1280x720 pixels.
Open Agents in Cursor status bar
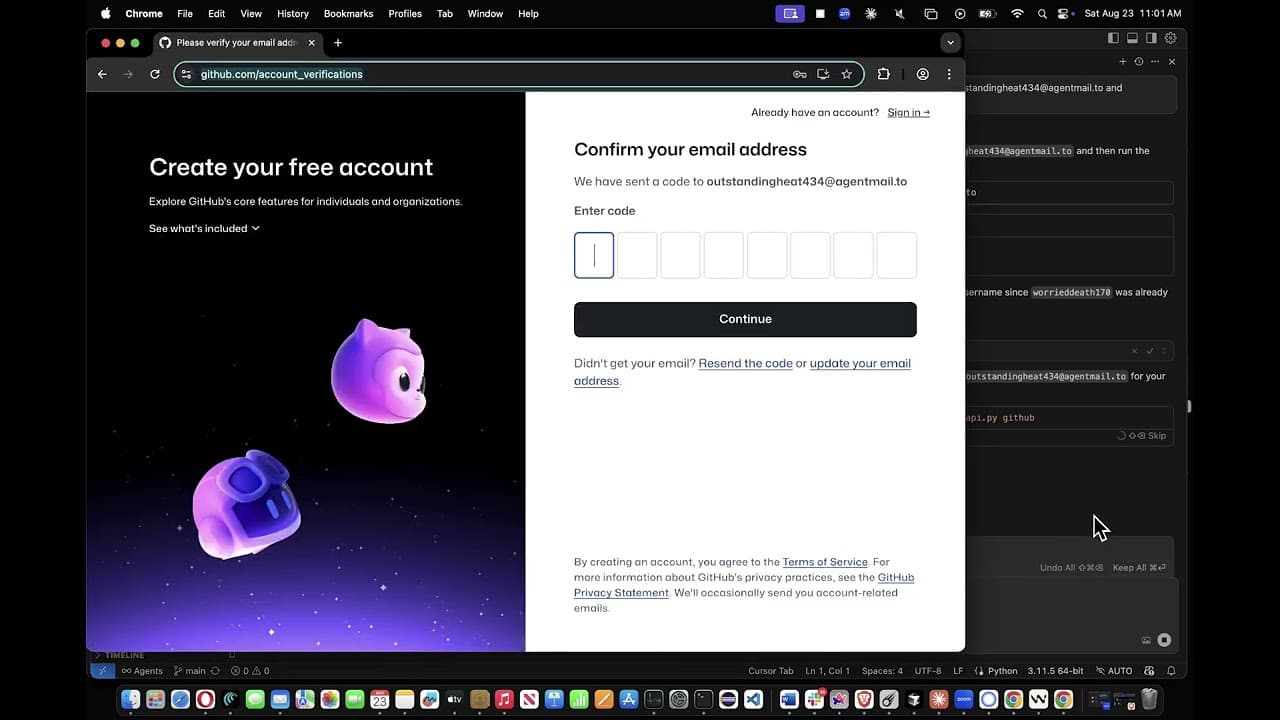point(142,671)
